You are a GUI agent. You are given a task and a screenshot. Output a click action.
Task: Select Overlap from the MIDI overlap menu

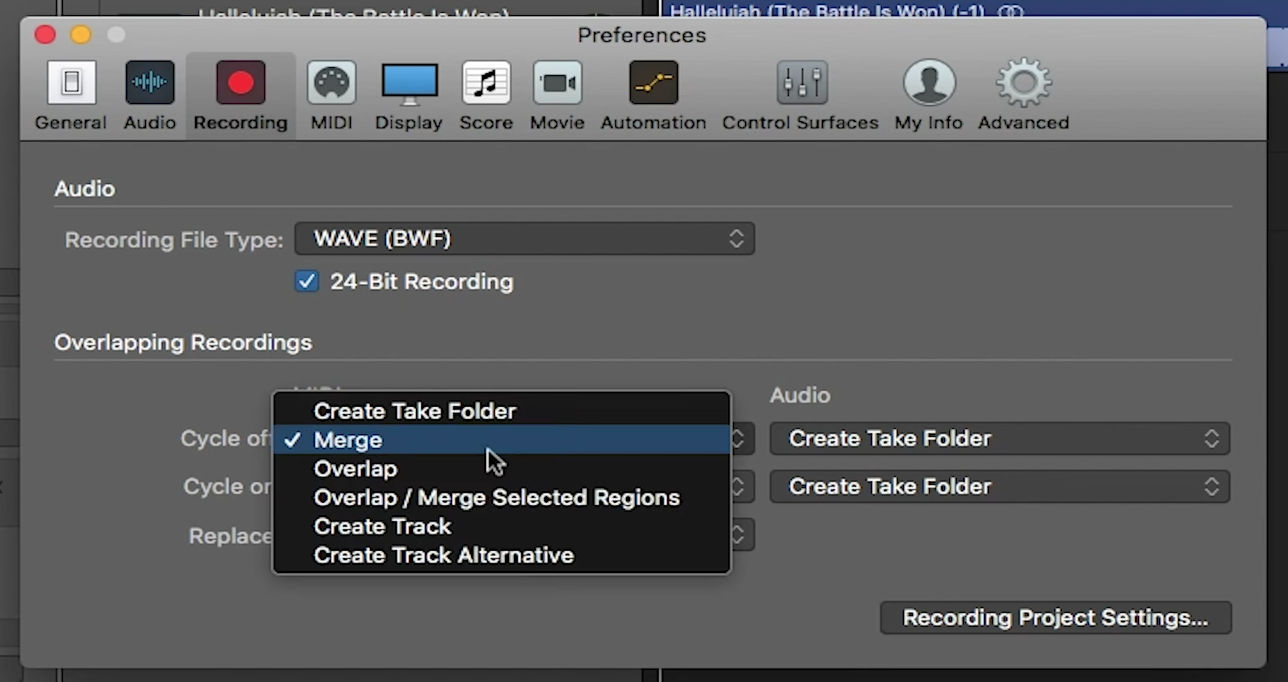pyautogui.click(x=355, y=468)
